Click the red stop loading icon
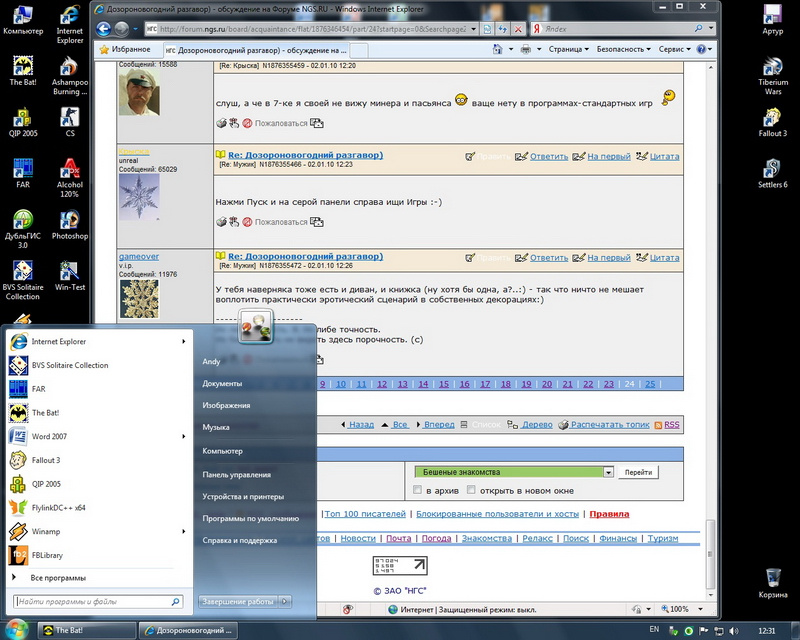Screen dimensions: 800x640 [518, 29]
